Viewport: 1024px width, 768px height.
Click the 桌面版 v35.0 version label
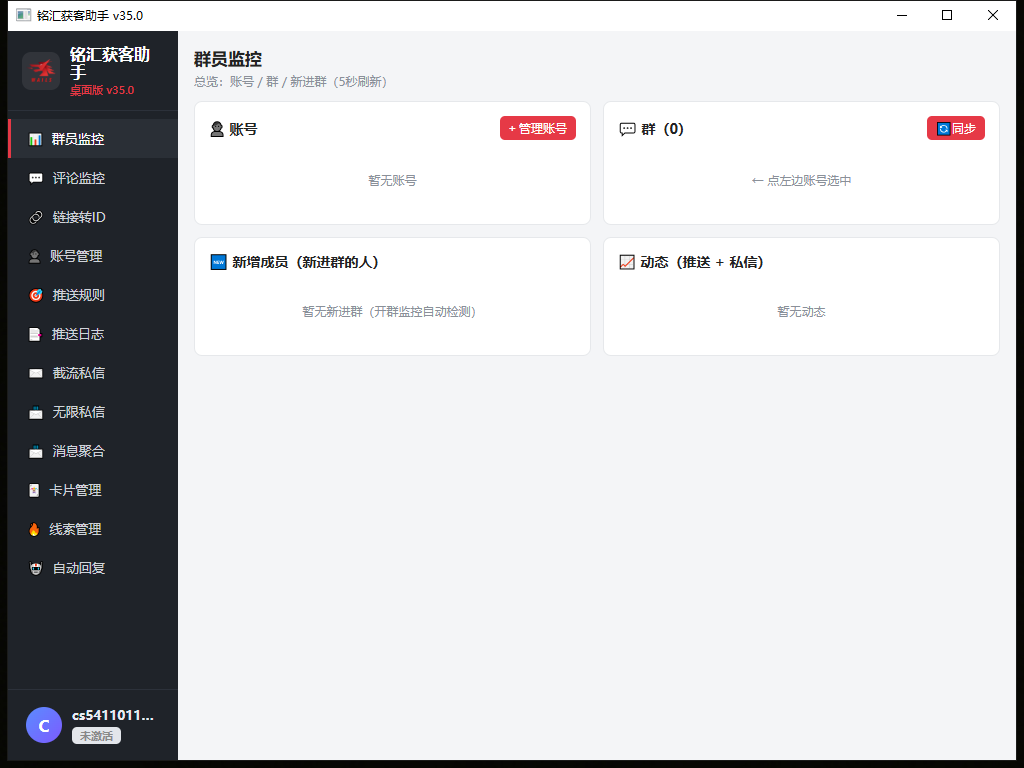pyautogui.click(x=102, y=90)
